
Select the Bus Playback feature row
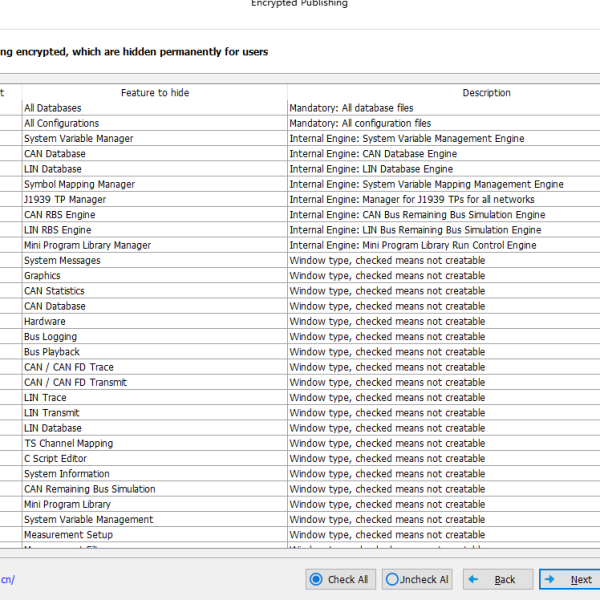pos(52,352)
